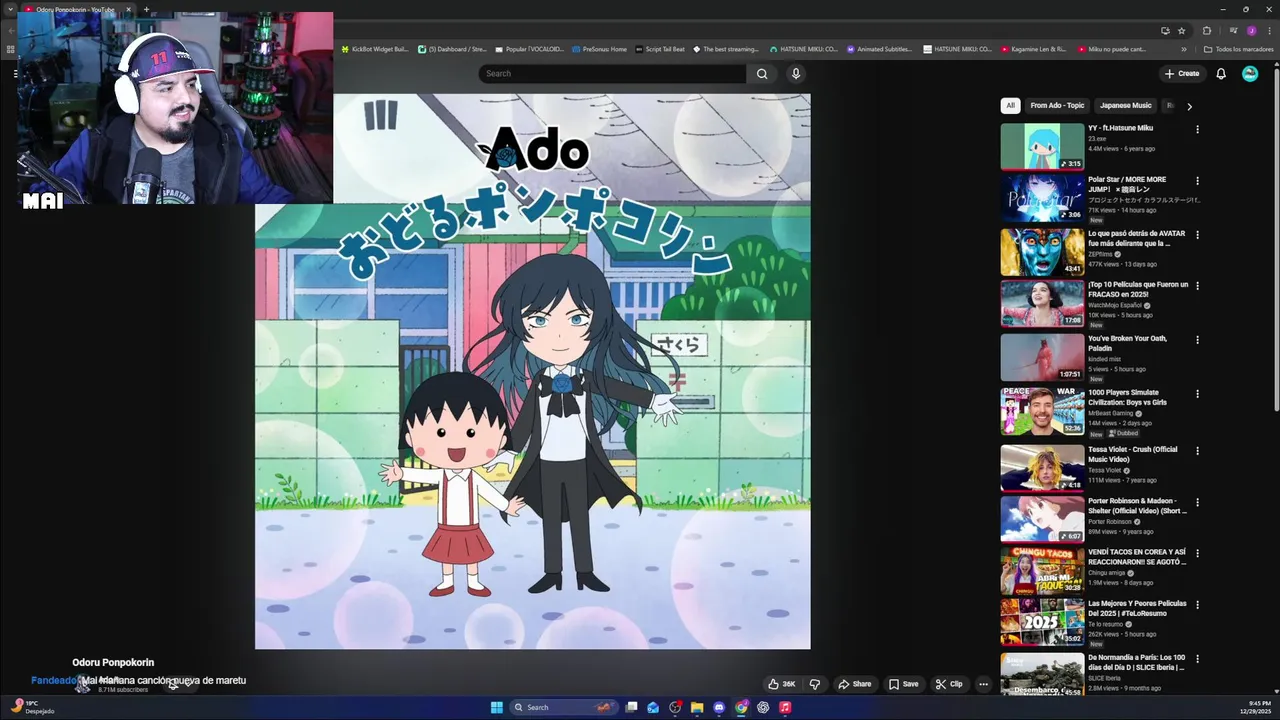Open ChatGPT icon in taskbar
The image size is (1280, 720).
tap(763, 707)
